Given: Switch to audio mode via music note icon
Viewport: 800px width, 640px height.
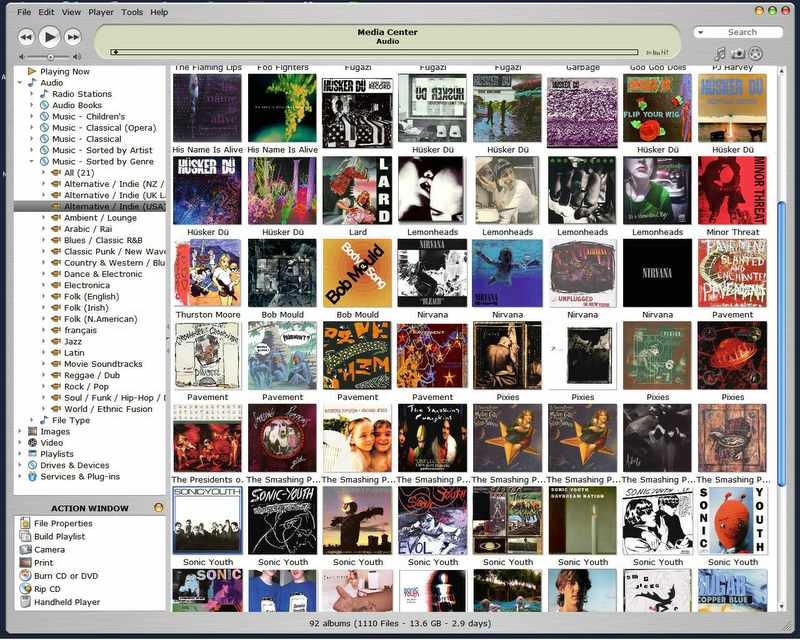Looking at the screenshot, I should coord(720,53).
